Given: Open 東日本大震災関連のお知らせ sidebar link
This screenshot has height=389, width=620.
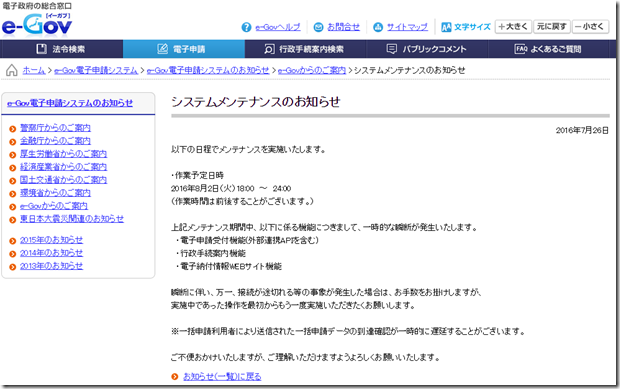Looking at the screenshot, I should tap(72, 219).
